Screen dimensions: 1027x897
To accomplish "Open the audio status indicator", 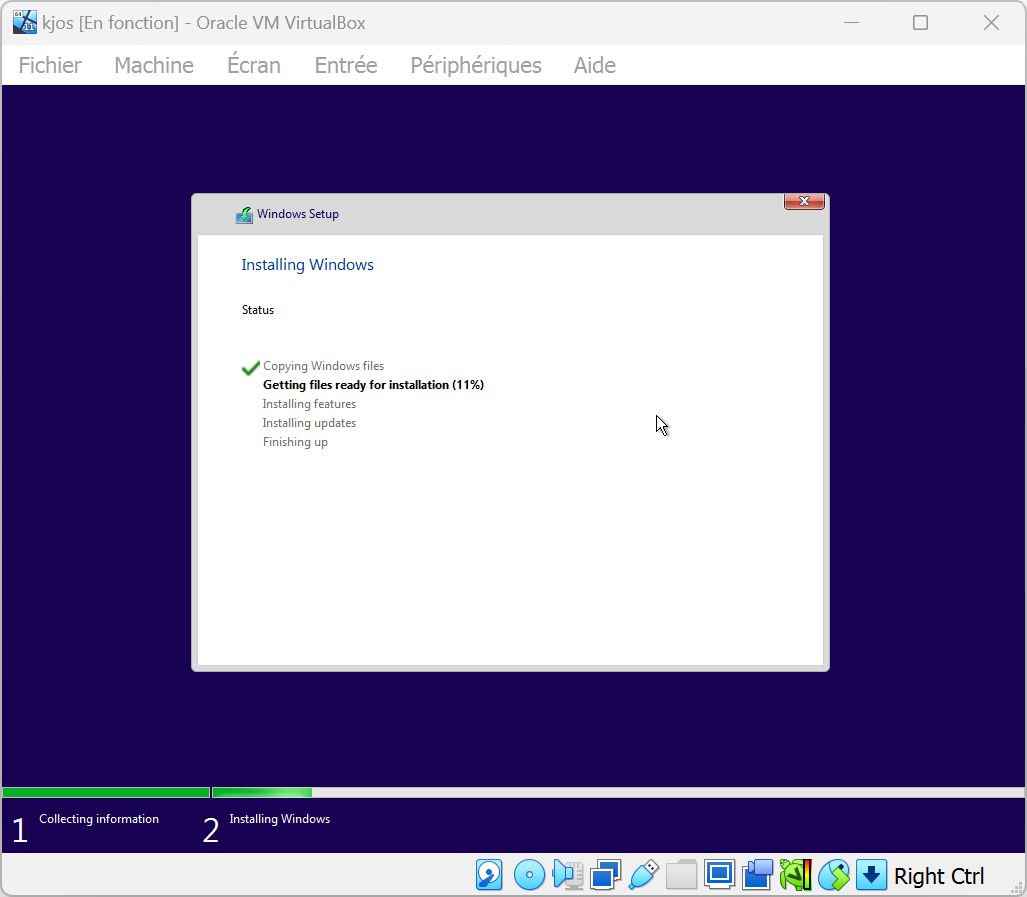I will [x=568, y=875].
